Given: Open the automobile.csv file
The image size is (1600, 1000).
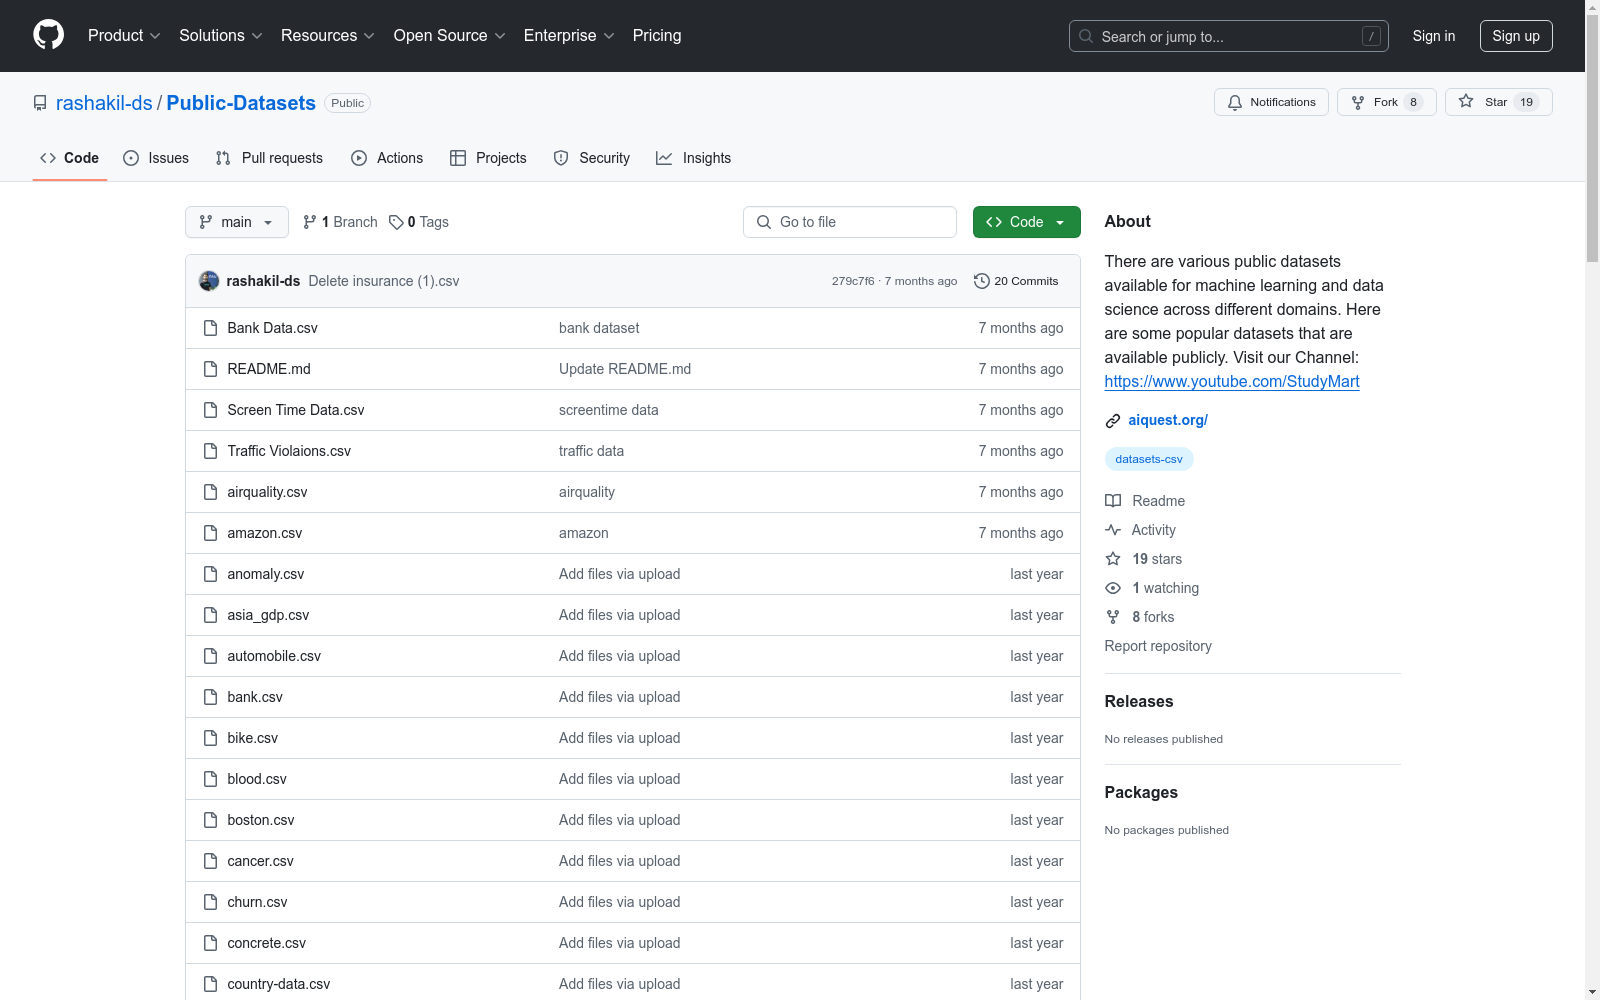Looking at the screenshot, I should coord(274,656).
